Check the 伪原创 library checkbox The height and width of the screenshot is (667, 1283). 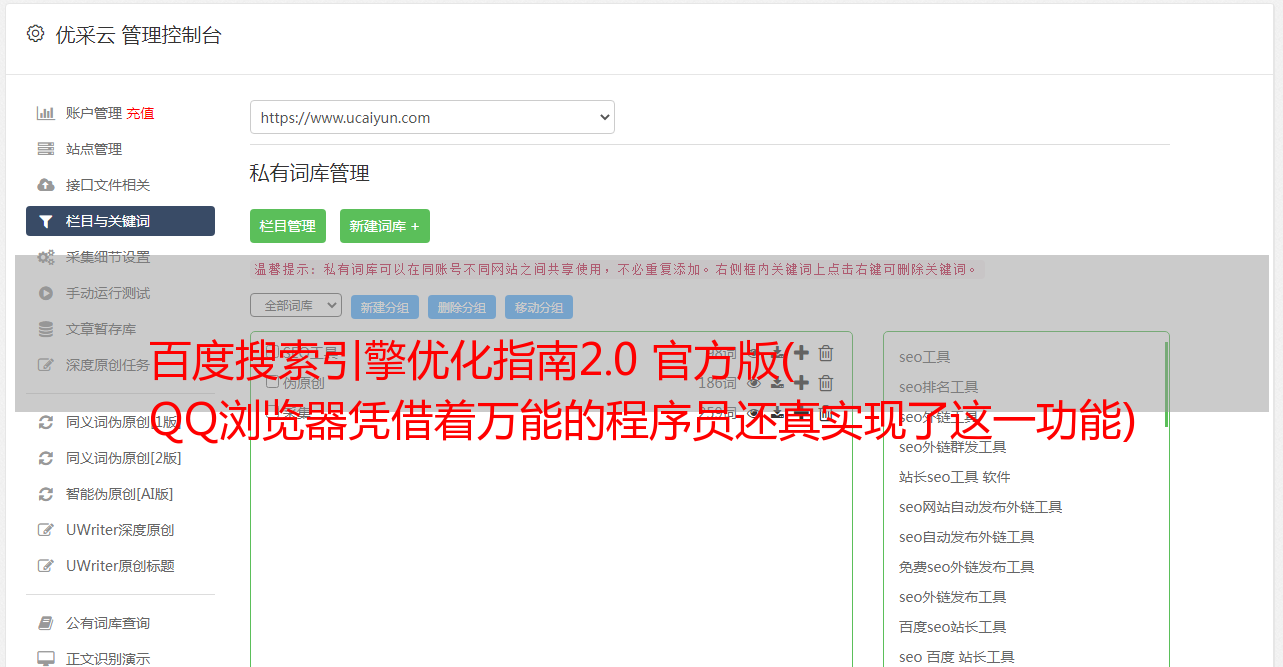(273, 382)
